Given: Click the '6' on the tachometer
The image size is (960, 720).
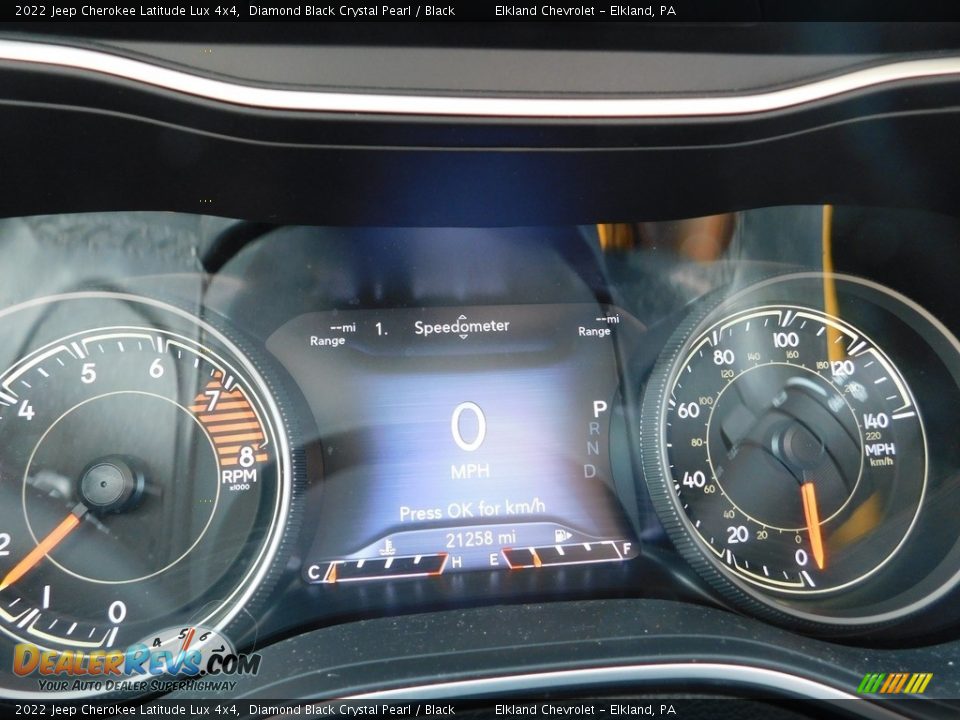Looking at the screenshot, I should [157, 368].
